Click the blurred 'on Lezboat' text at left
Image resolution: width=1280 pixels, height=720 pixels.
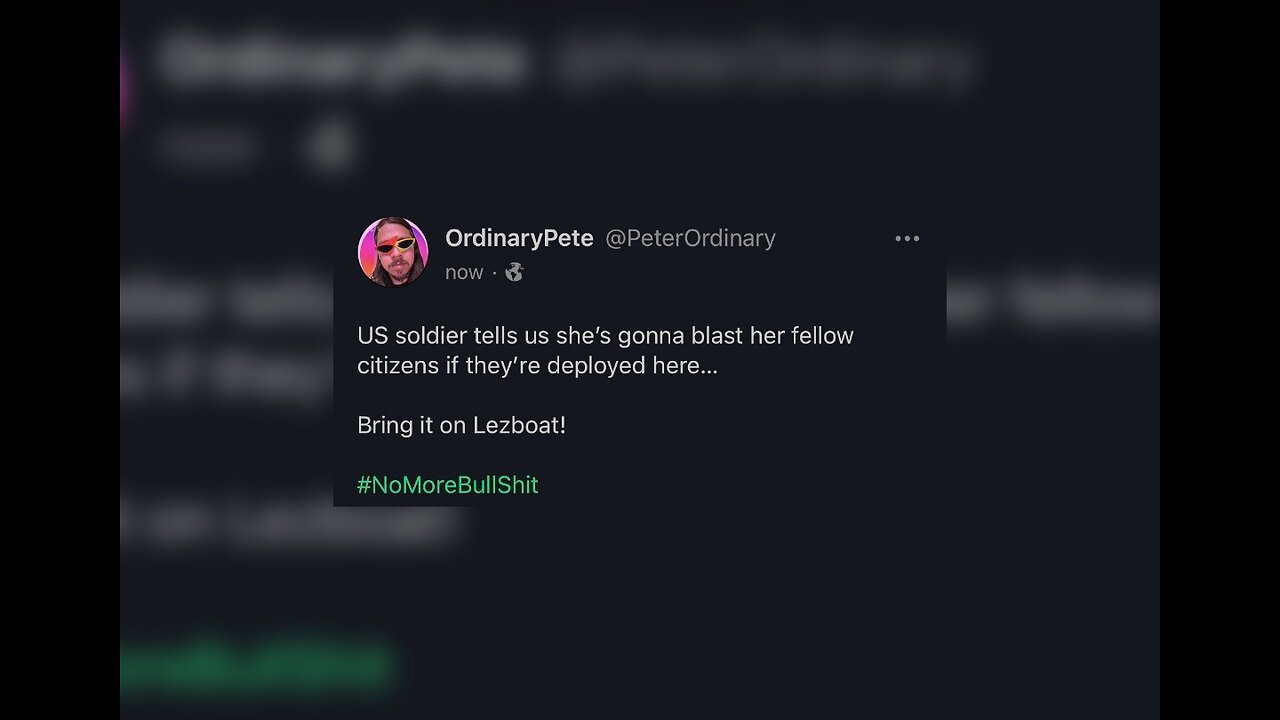[x=290, y=524]
